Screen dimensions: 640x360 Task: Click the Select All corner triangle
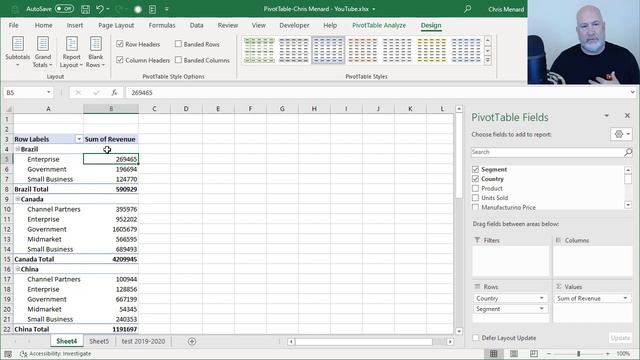(x=8, y=109)
